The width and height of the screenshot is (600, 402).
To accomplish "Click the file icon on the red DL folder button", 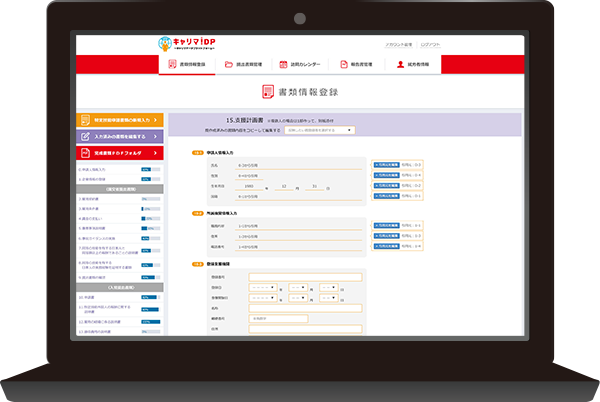I will (x=85, y=153).
